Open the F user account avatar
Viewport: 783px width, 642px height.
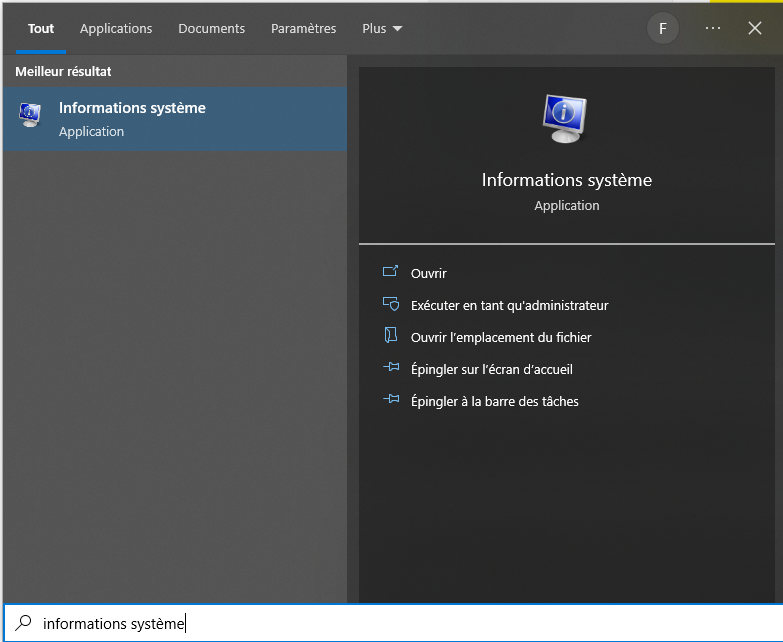[662, 28]
